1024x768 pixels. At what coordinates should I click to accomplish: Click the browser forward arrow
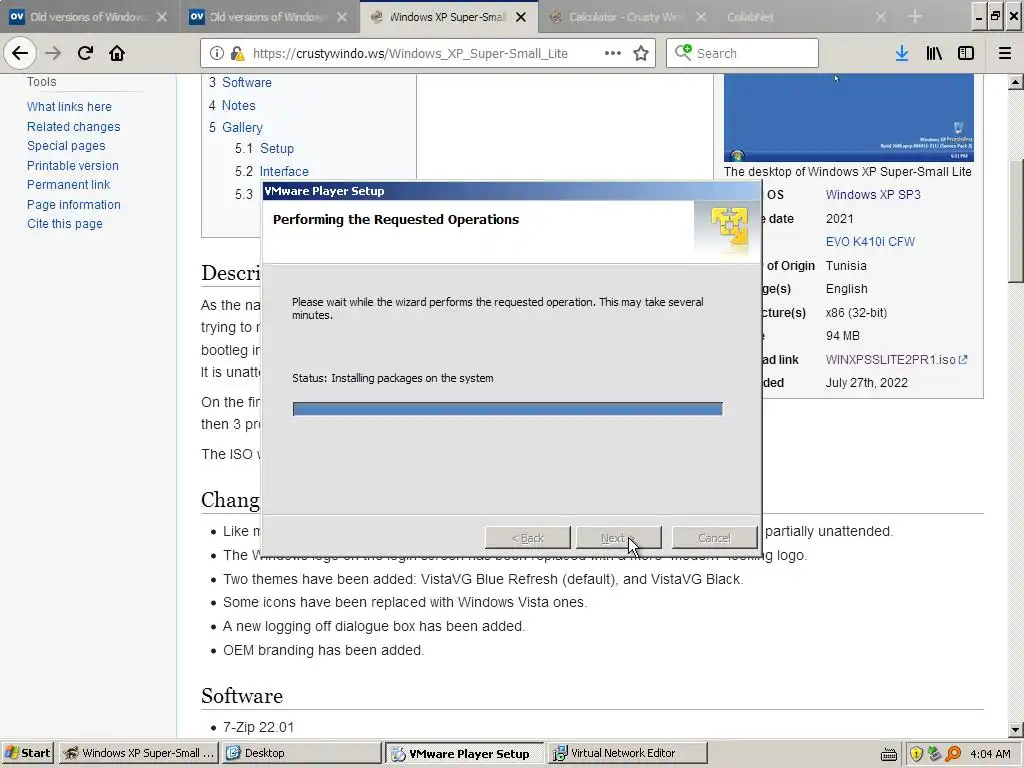pyautogui.click(x=53, y=53)
